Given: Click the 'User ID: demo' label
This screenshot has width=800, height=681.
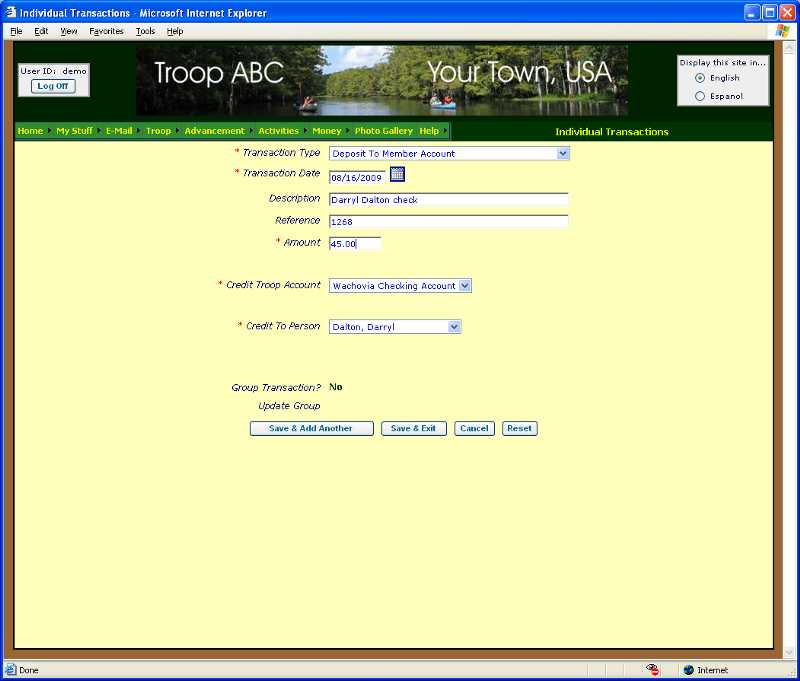Looking at the screenshot, I should coord(54,71).
